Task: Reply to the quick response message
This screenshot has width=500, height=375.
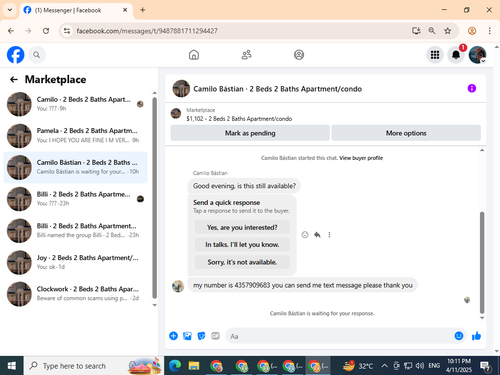Action: point(317,235)
